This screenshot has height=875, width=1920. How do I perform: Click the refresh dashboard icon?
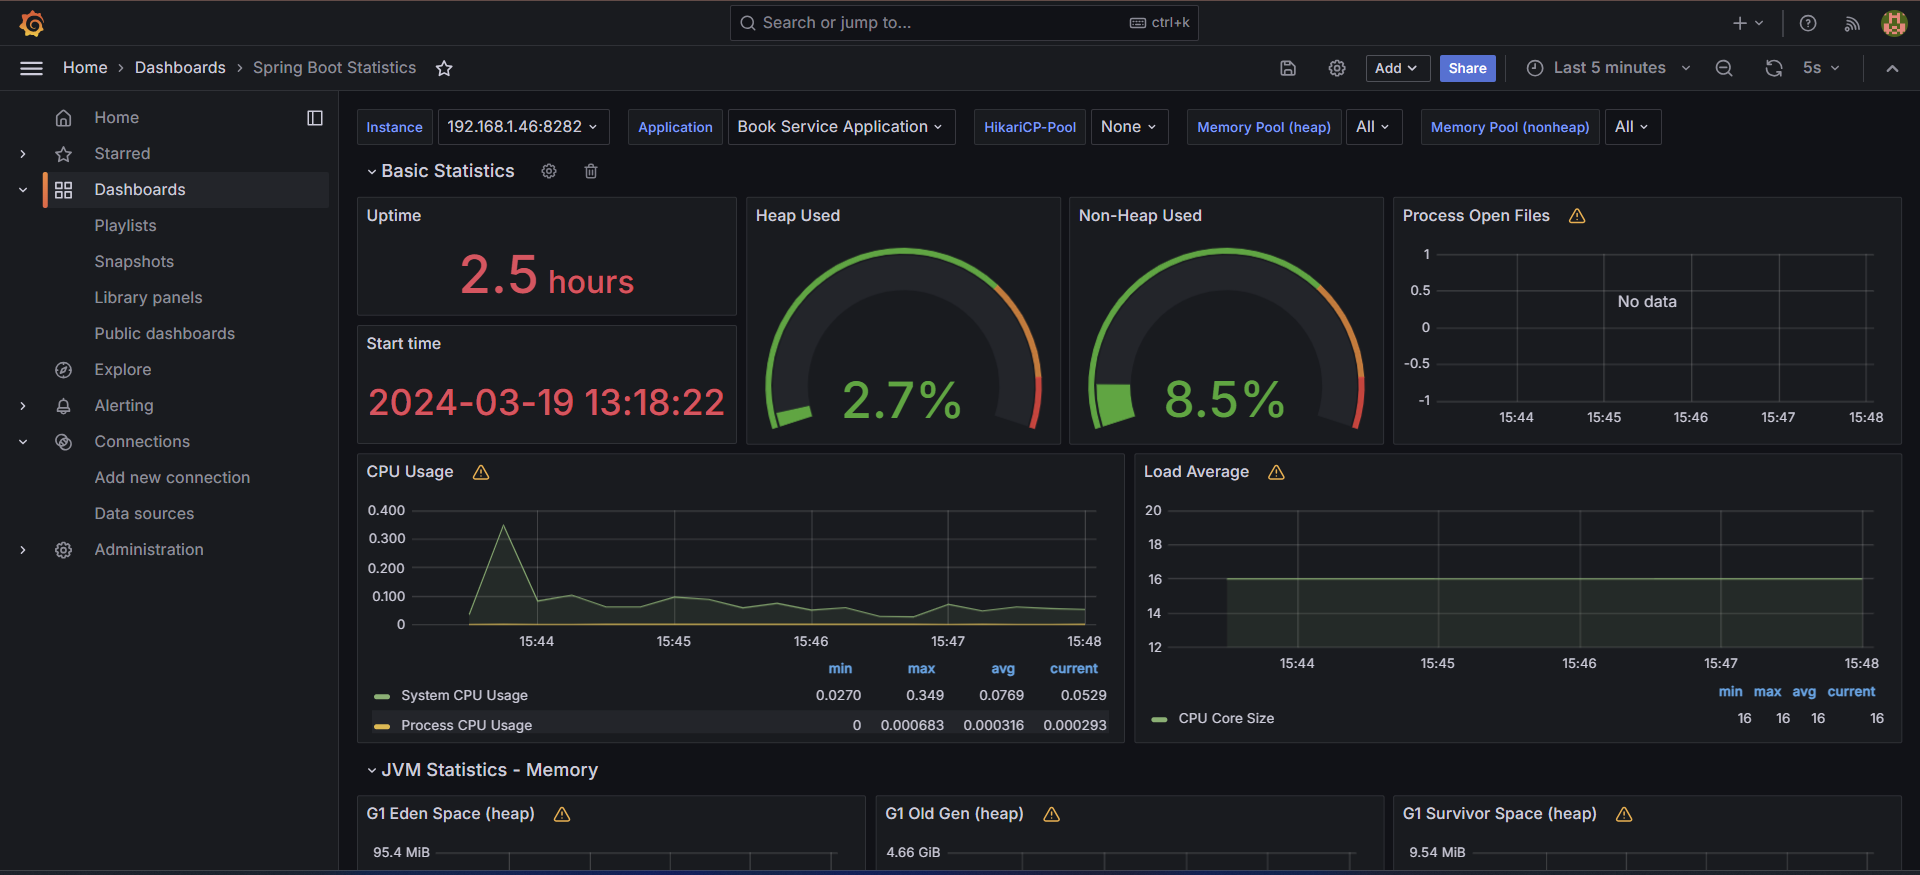[x=1774, y=68]
